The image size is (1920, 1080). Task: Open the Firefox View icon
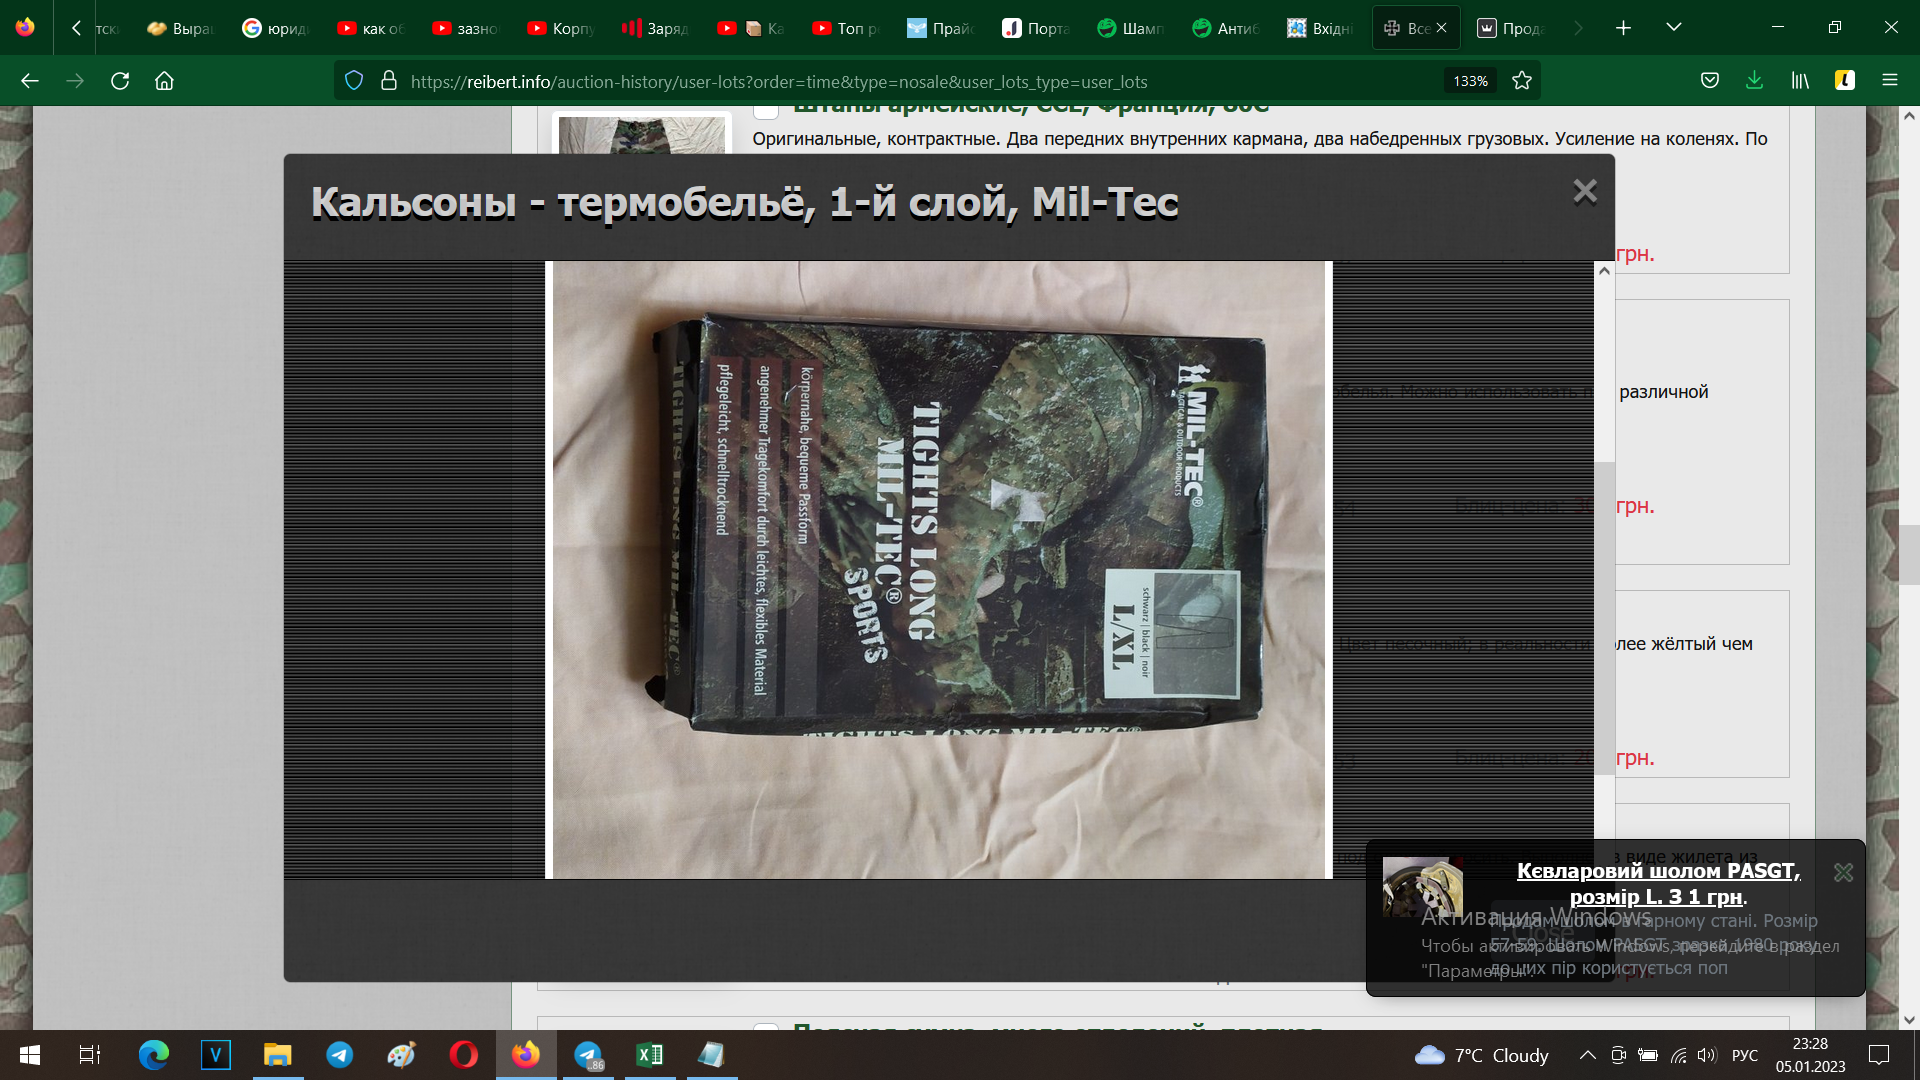(x=25, y=27)
